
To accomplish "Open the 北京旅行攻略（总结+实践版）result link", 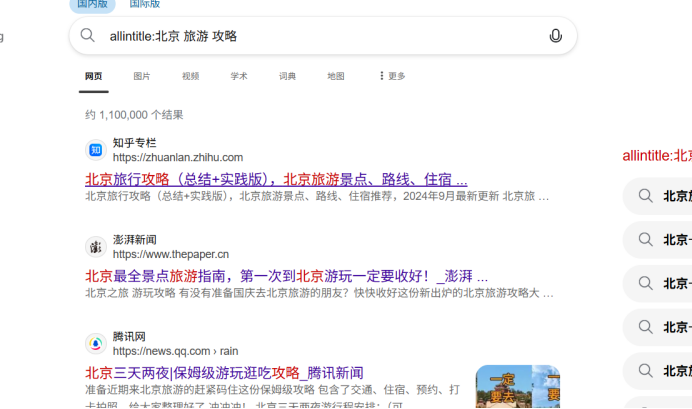I will pyautogui.click(x=276, y=180).
